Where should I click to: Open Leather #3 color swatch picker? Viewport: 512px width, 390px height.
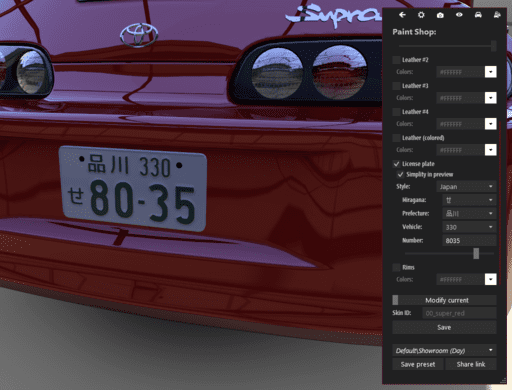[490, 98]
